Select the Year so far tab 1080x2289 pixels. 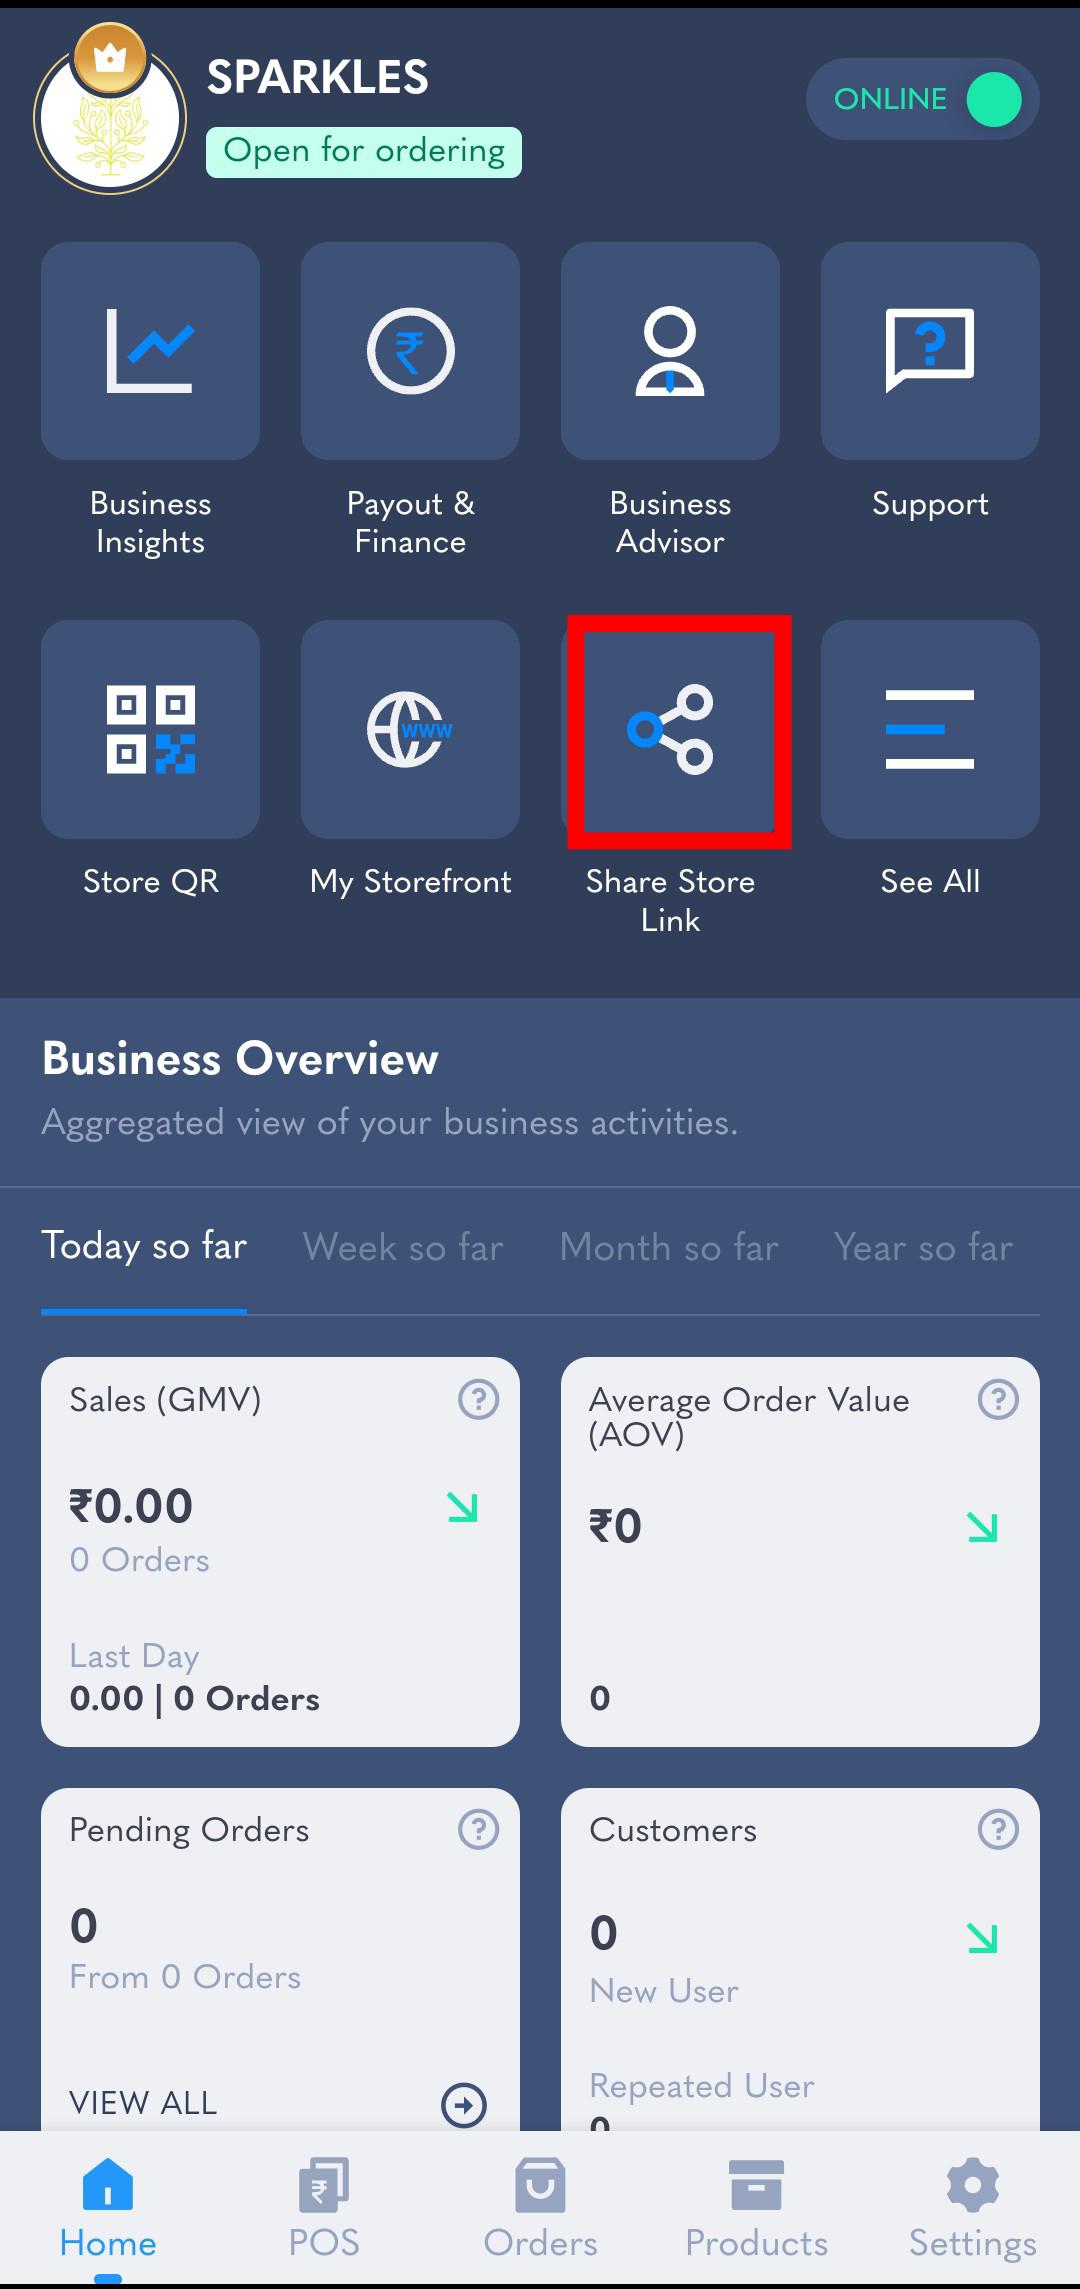coord(923,1247)
